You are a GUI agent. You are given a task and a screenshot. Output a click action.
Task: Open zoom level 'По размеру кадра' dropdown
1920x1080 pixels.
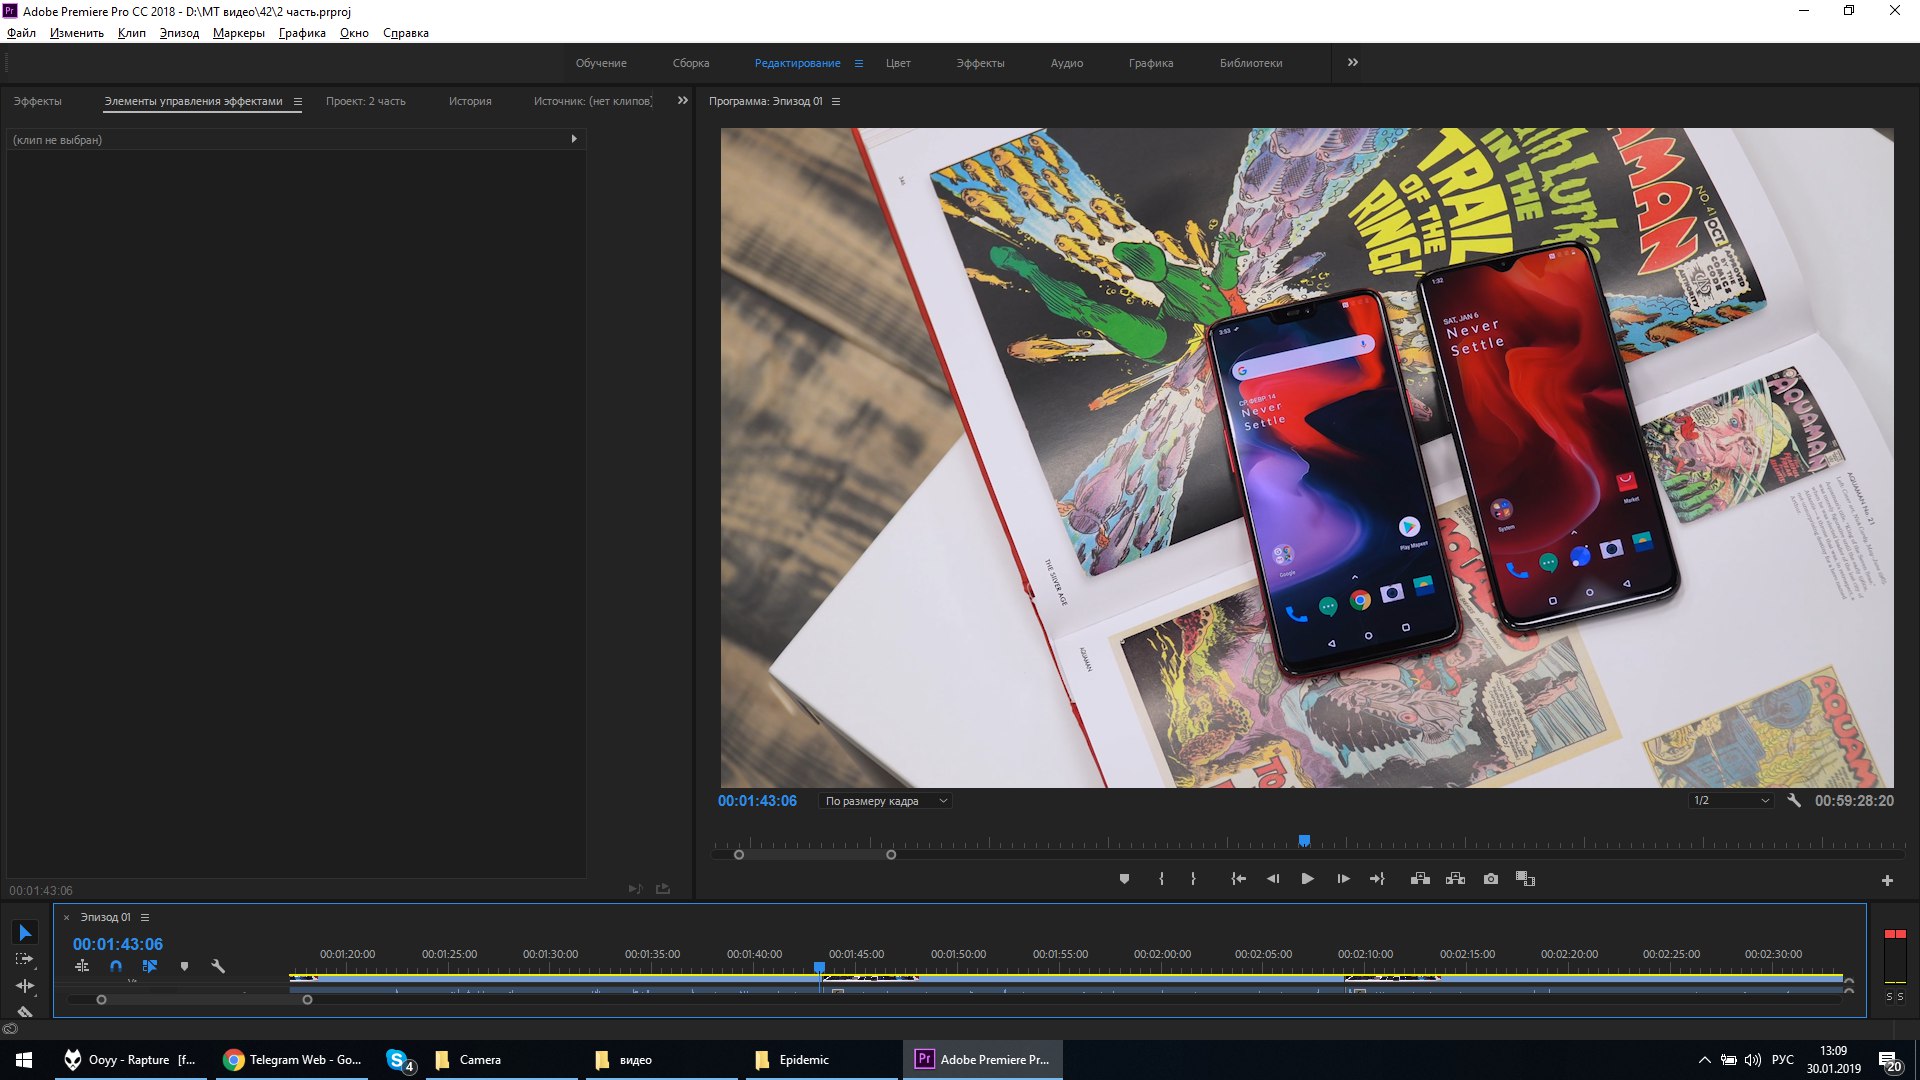pyautogui.click(x=885, y=801)
